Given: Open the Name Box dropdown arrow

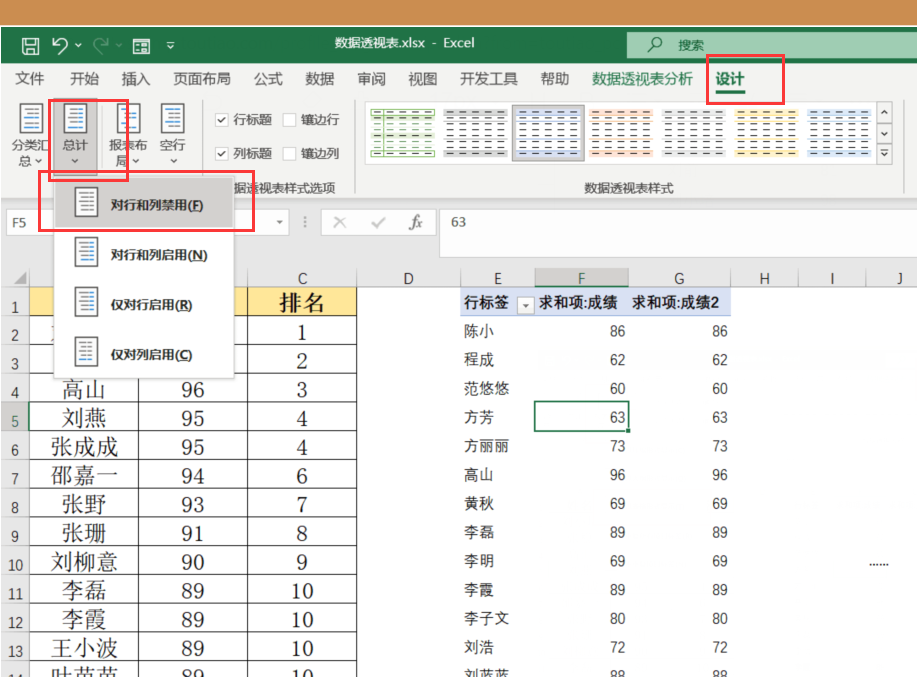Looking at the screenshot, I should tap(280, 222).
